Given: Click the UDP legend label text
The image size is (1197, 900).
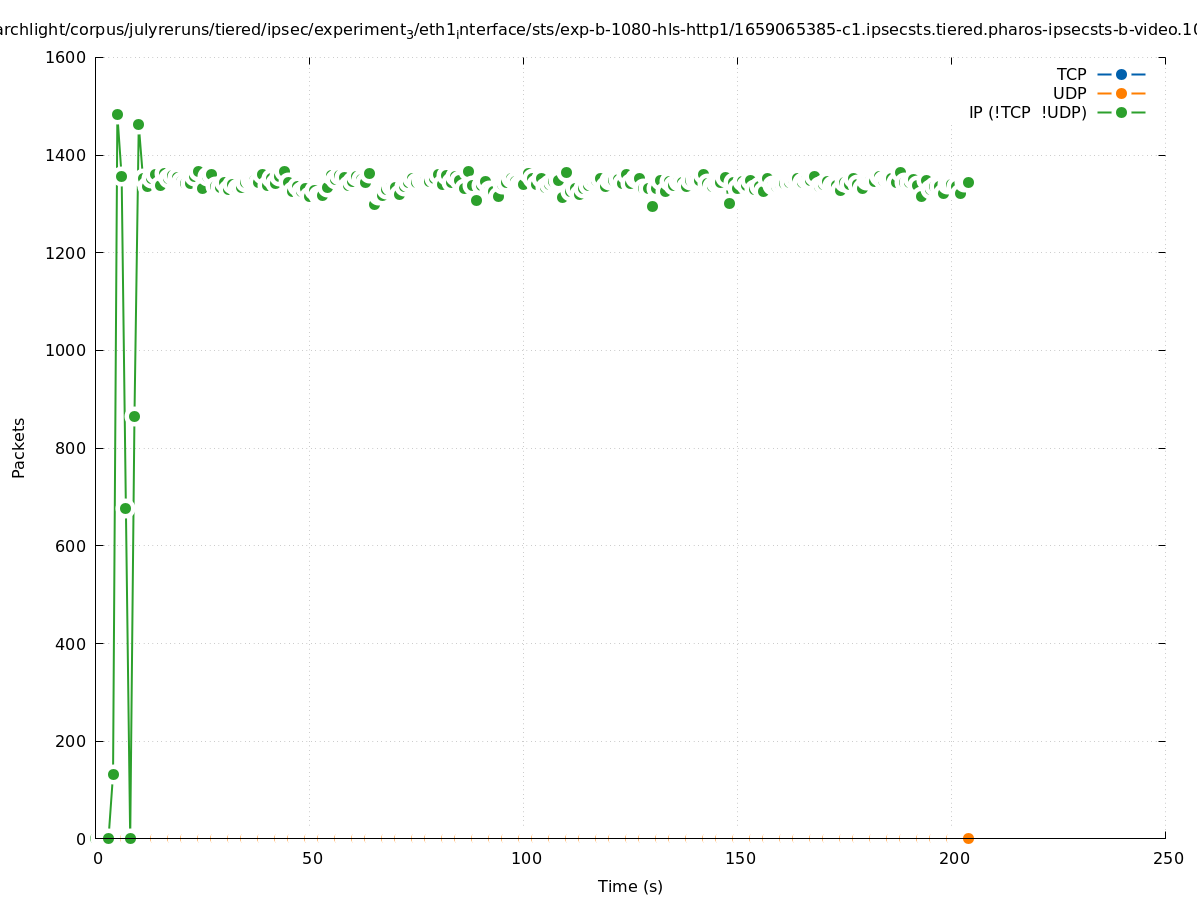Looking at the screenshot, I should [x=1069, y=93].
